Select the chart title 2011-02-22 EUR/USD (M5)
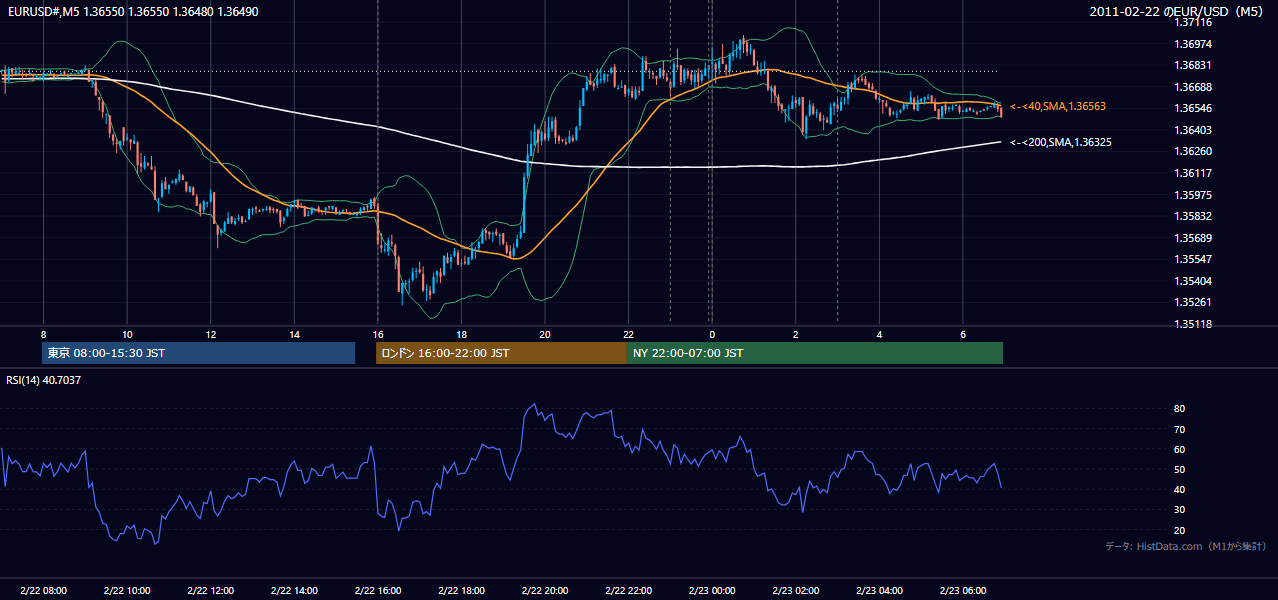This screenshot has height=600, width=1278. pos(1177,11)
